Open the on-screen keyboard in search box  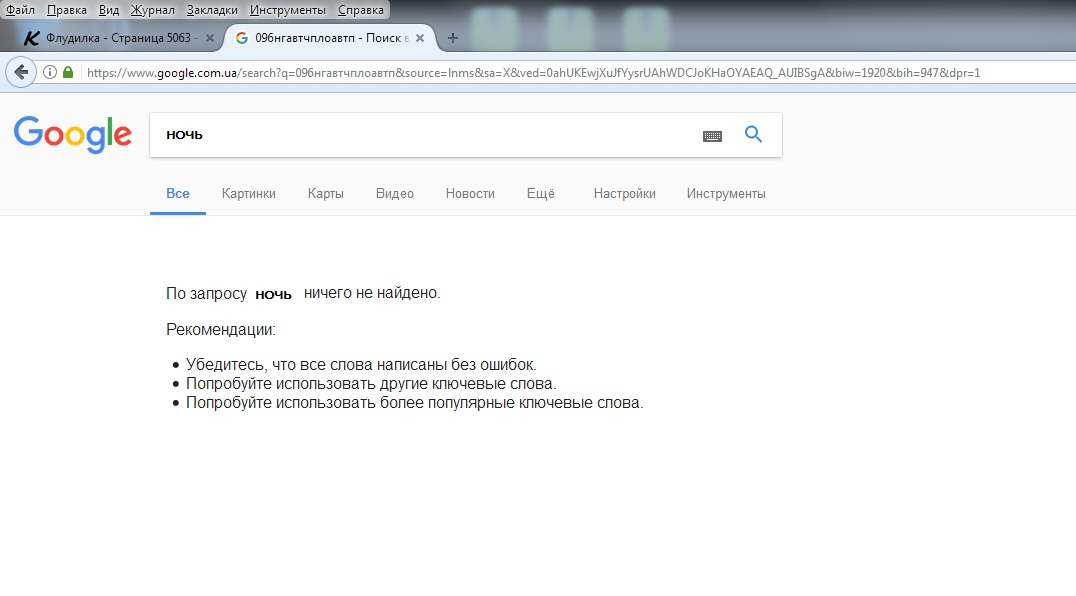(x=712, y=136)
